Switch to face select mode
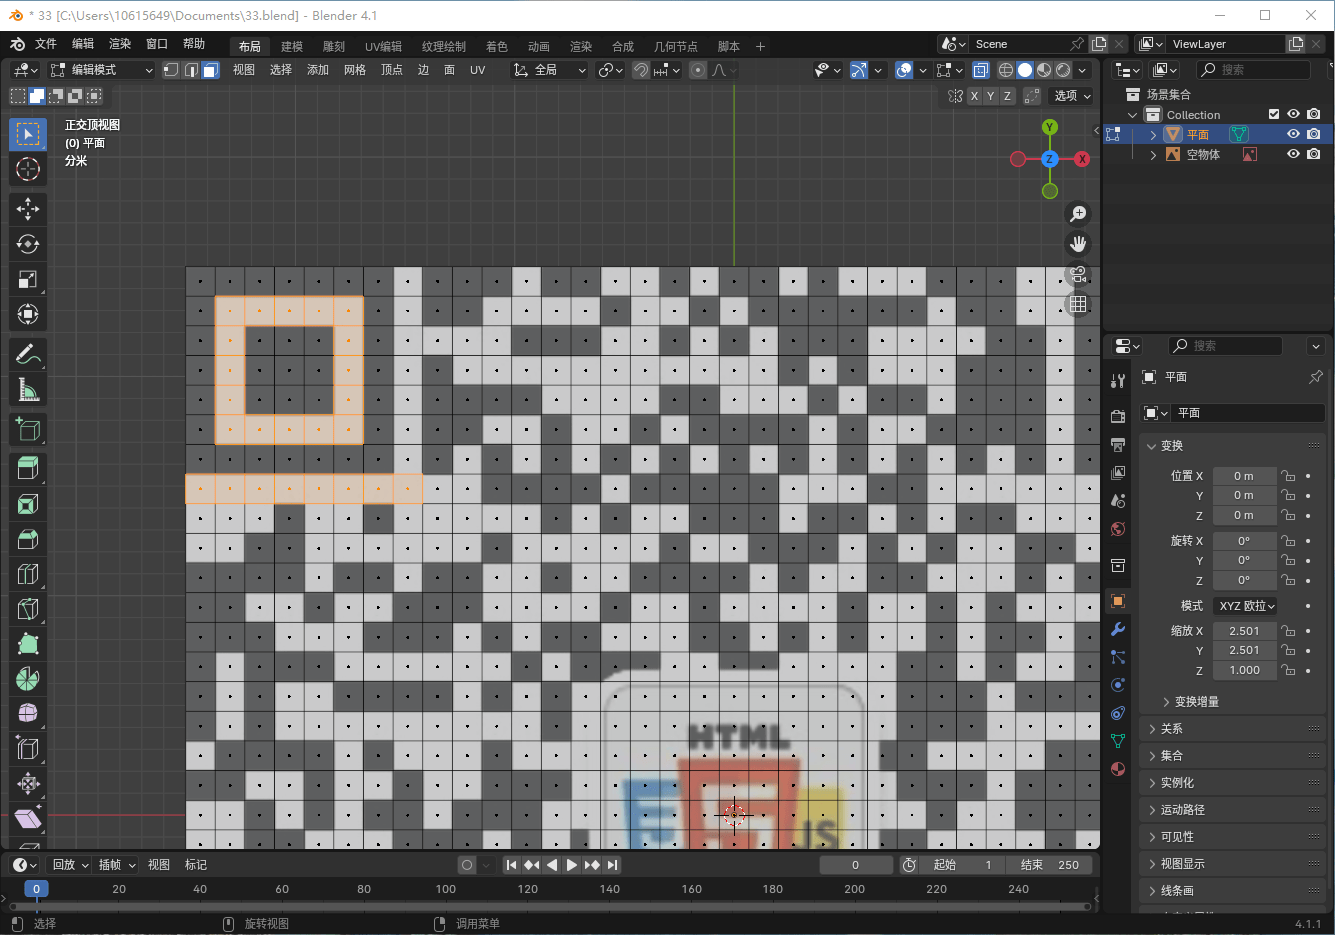This screenshot has height=935, width=1335. [x=210, y=70]
